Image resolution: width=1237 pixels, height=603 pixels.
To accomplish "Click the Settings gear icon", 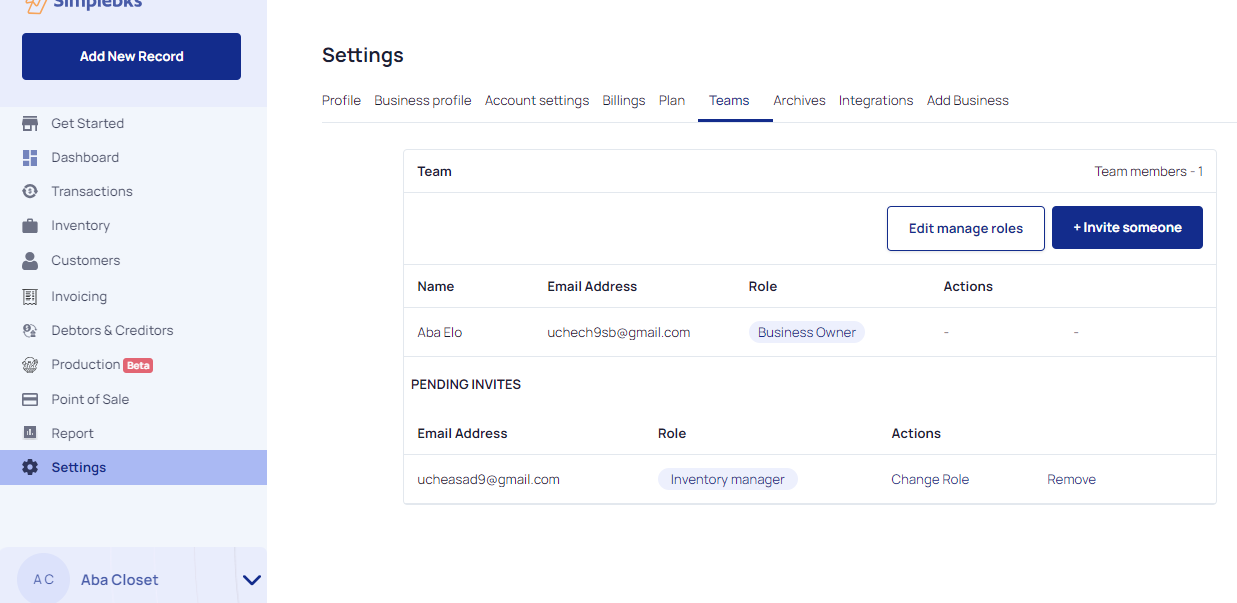I will [30, 468].
